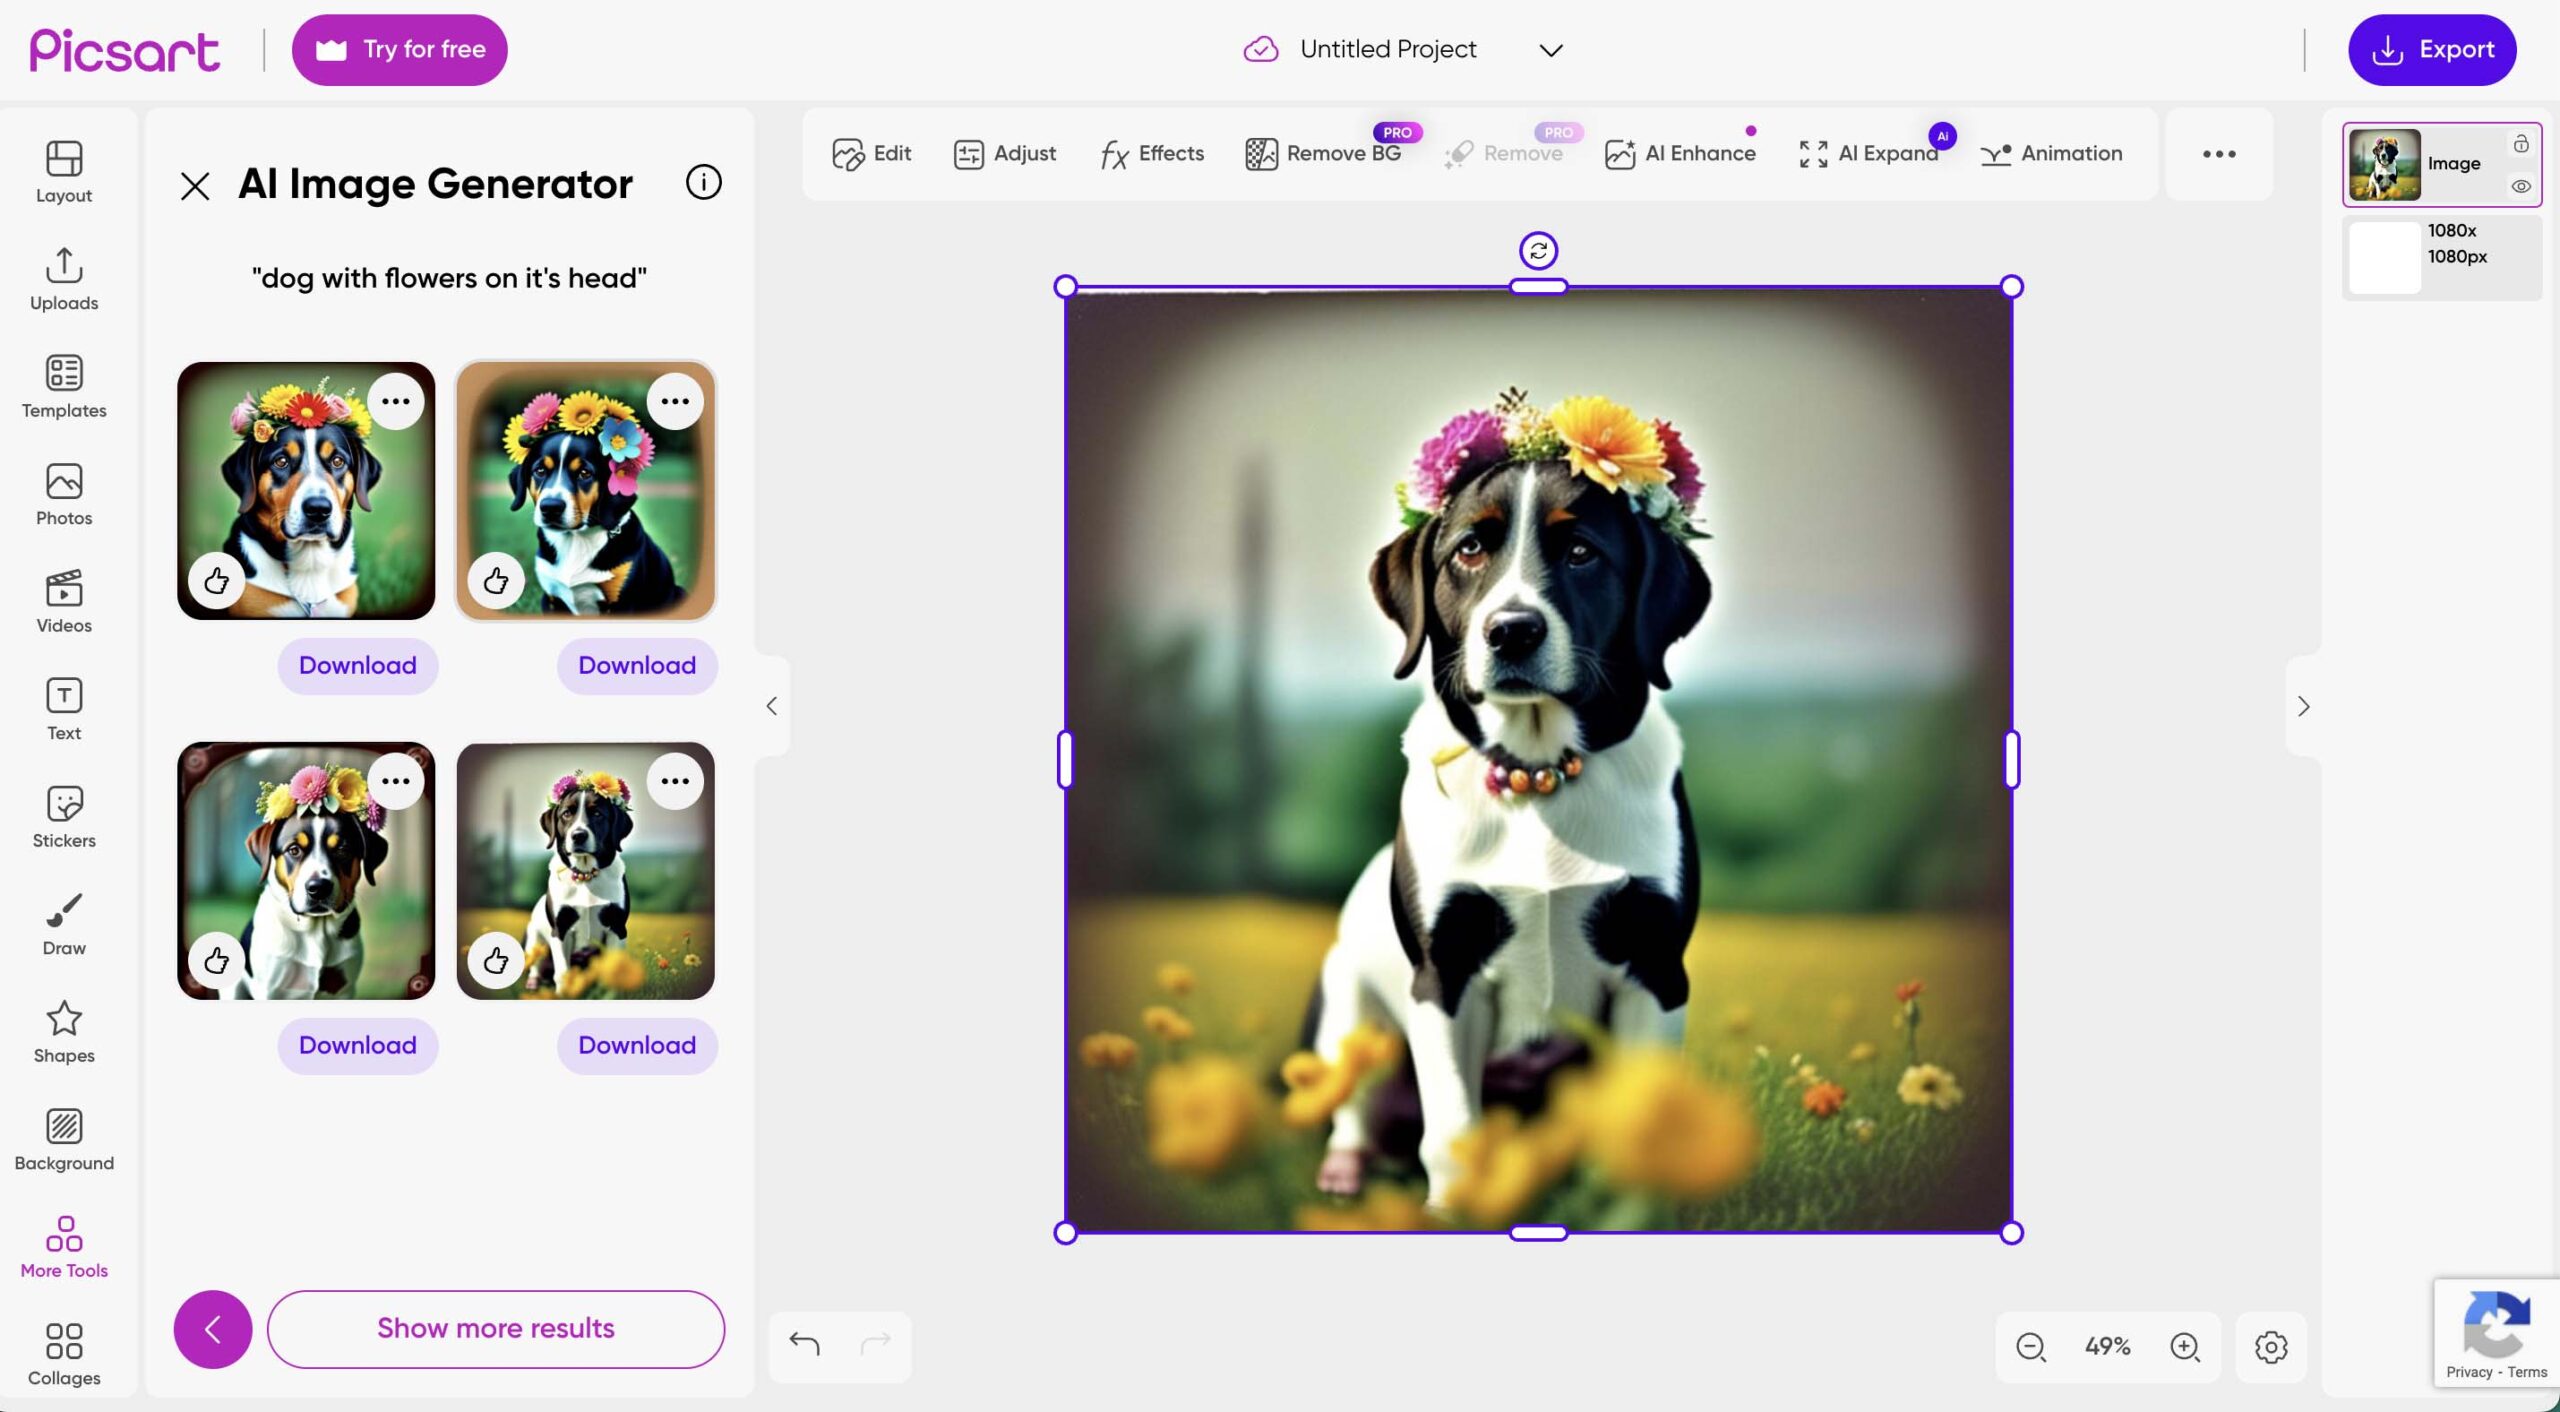The width and height of the screenshot is (2560, 1412).
Task: Zoom in with the plus magnifier
Action: point(2185,1346)
